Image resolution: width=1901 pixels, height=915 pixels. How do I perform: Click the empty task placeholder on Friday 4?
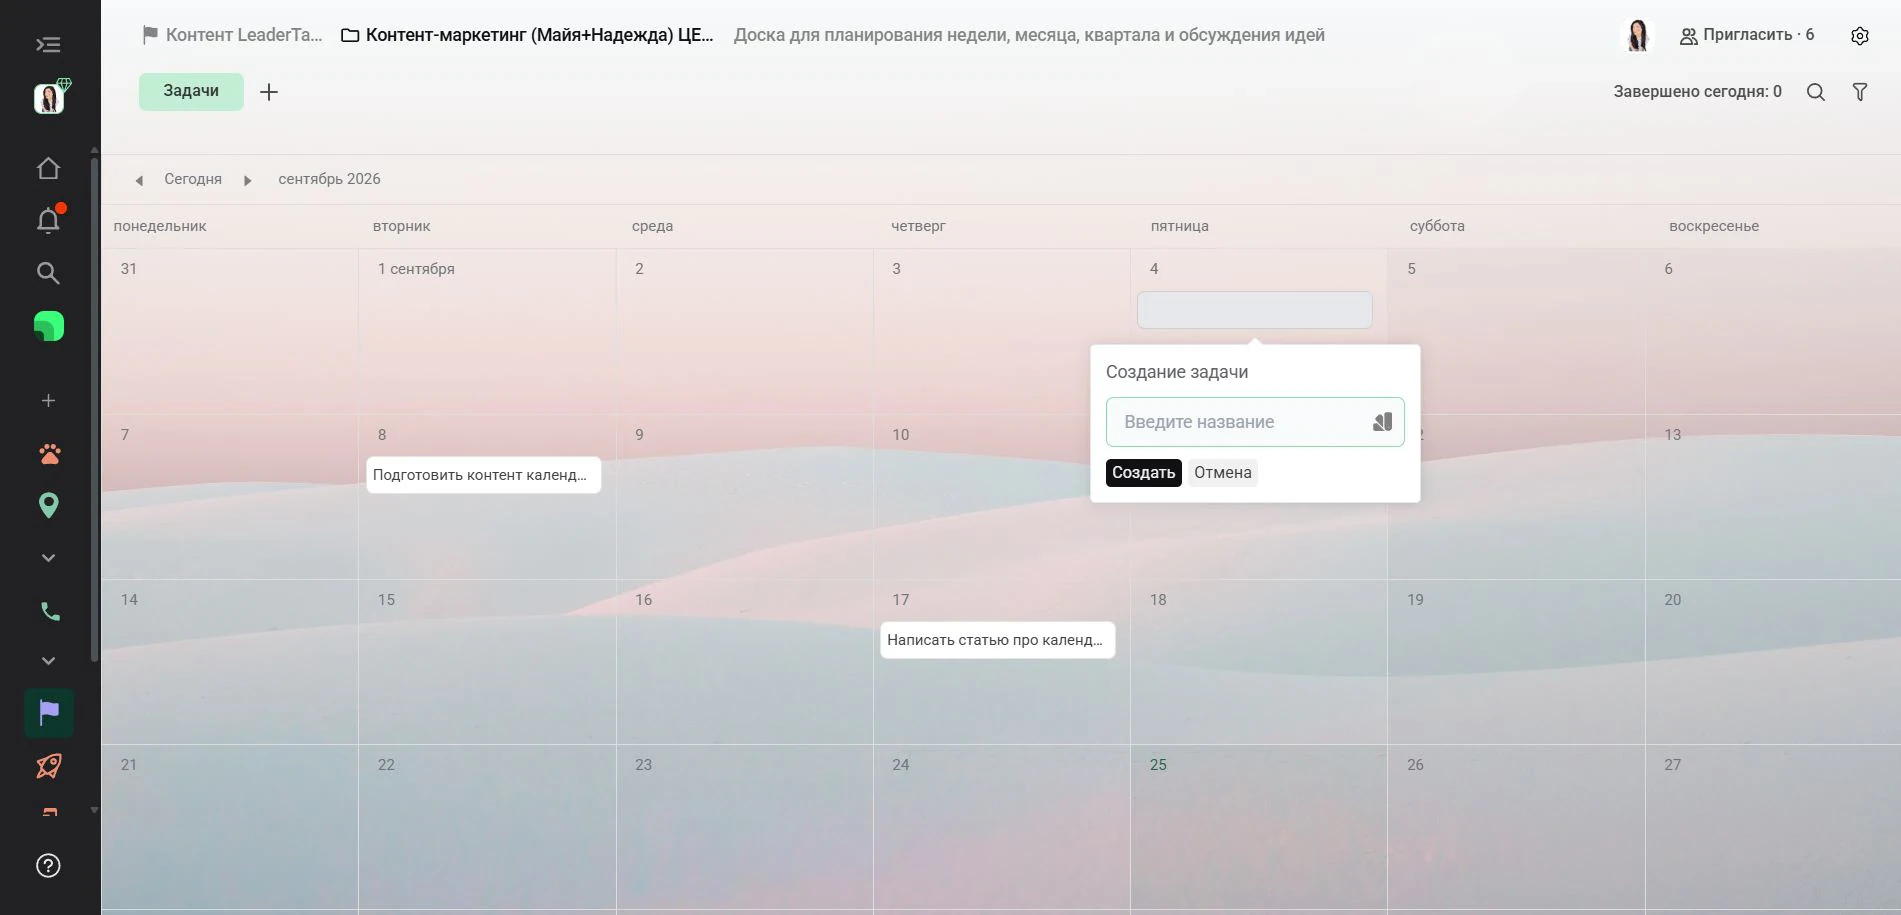[1254, 310]
